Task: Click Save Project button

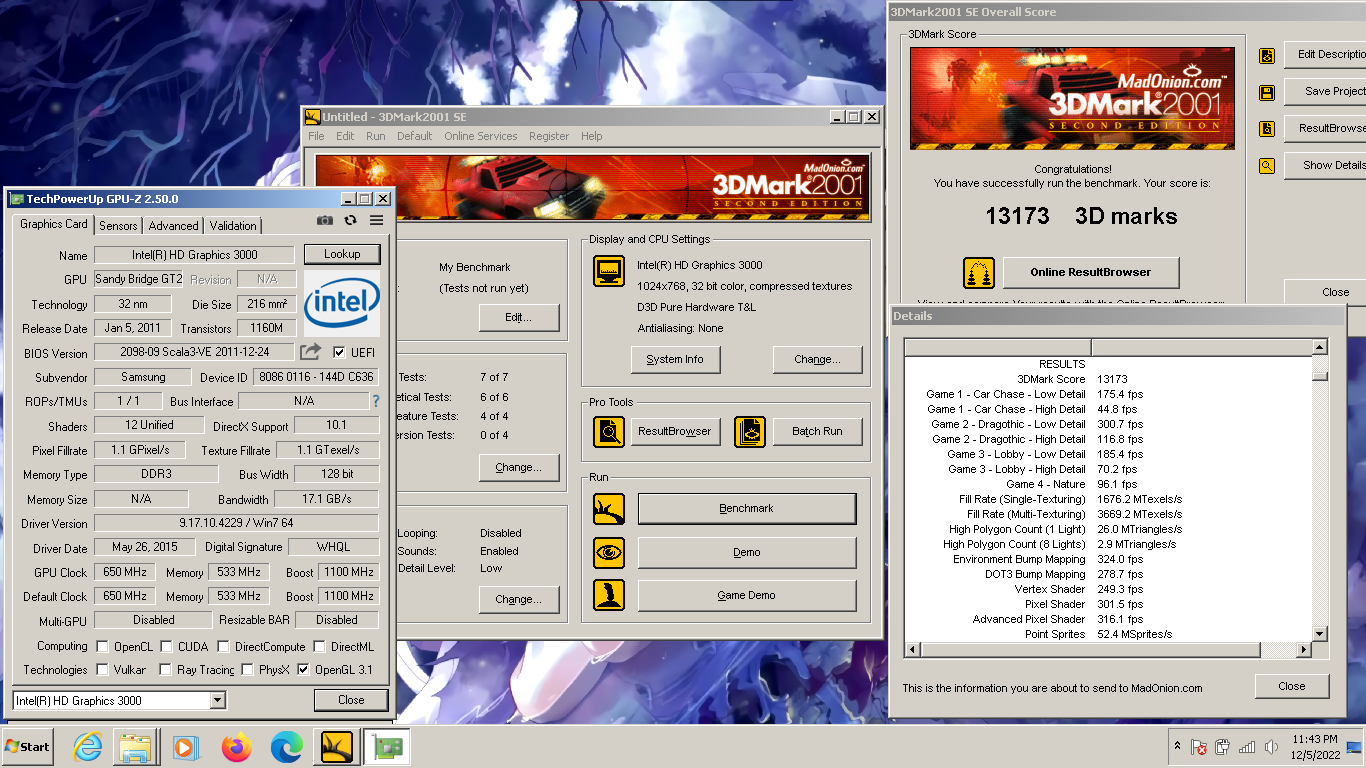Action: point(1325,91)
